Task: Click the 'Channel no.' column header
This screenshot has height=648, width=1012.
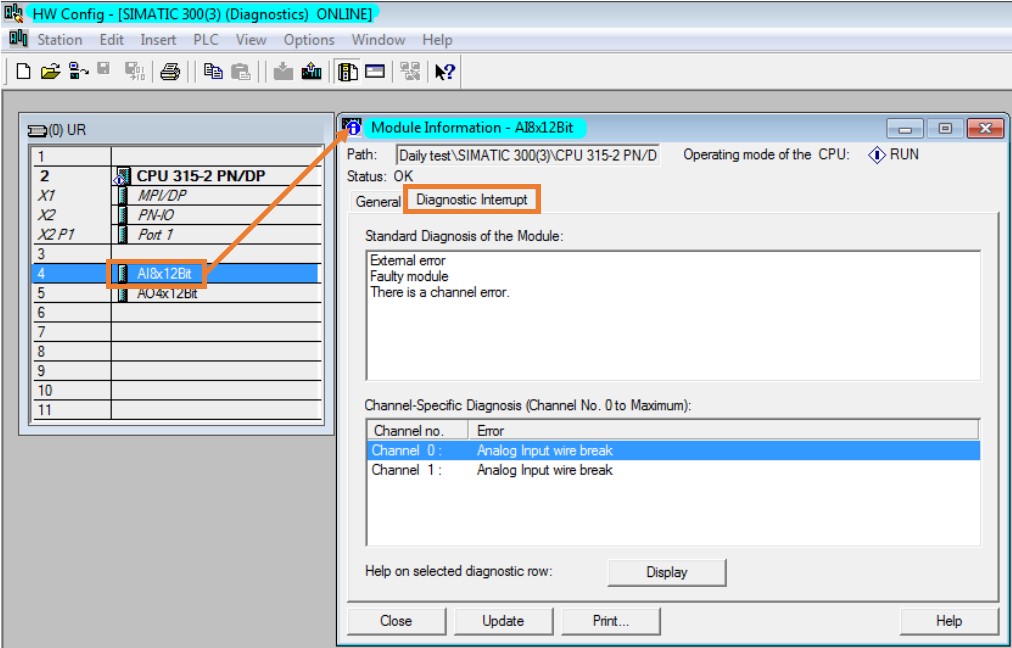Action: [418, 430]
